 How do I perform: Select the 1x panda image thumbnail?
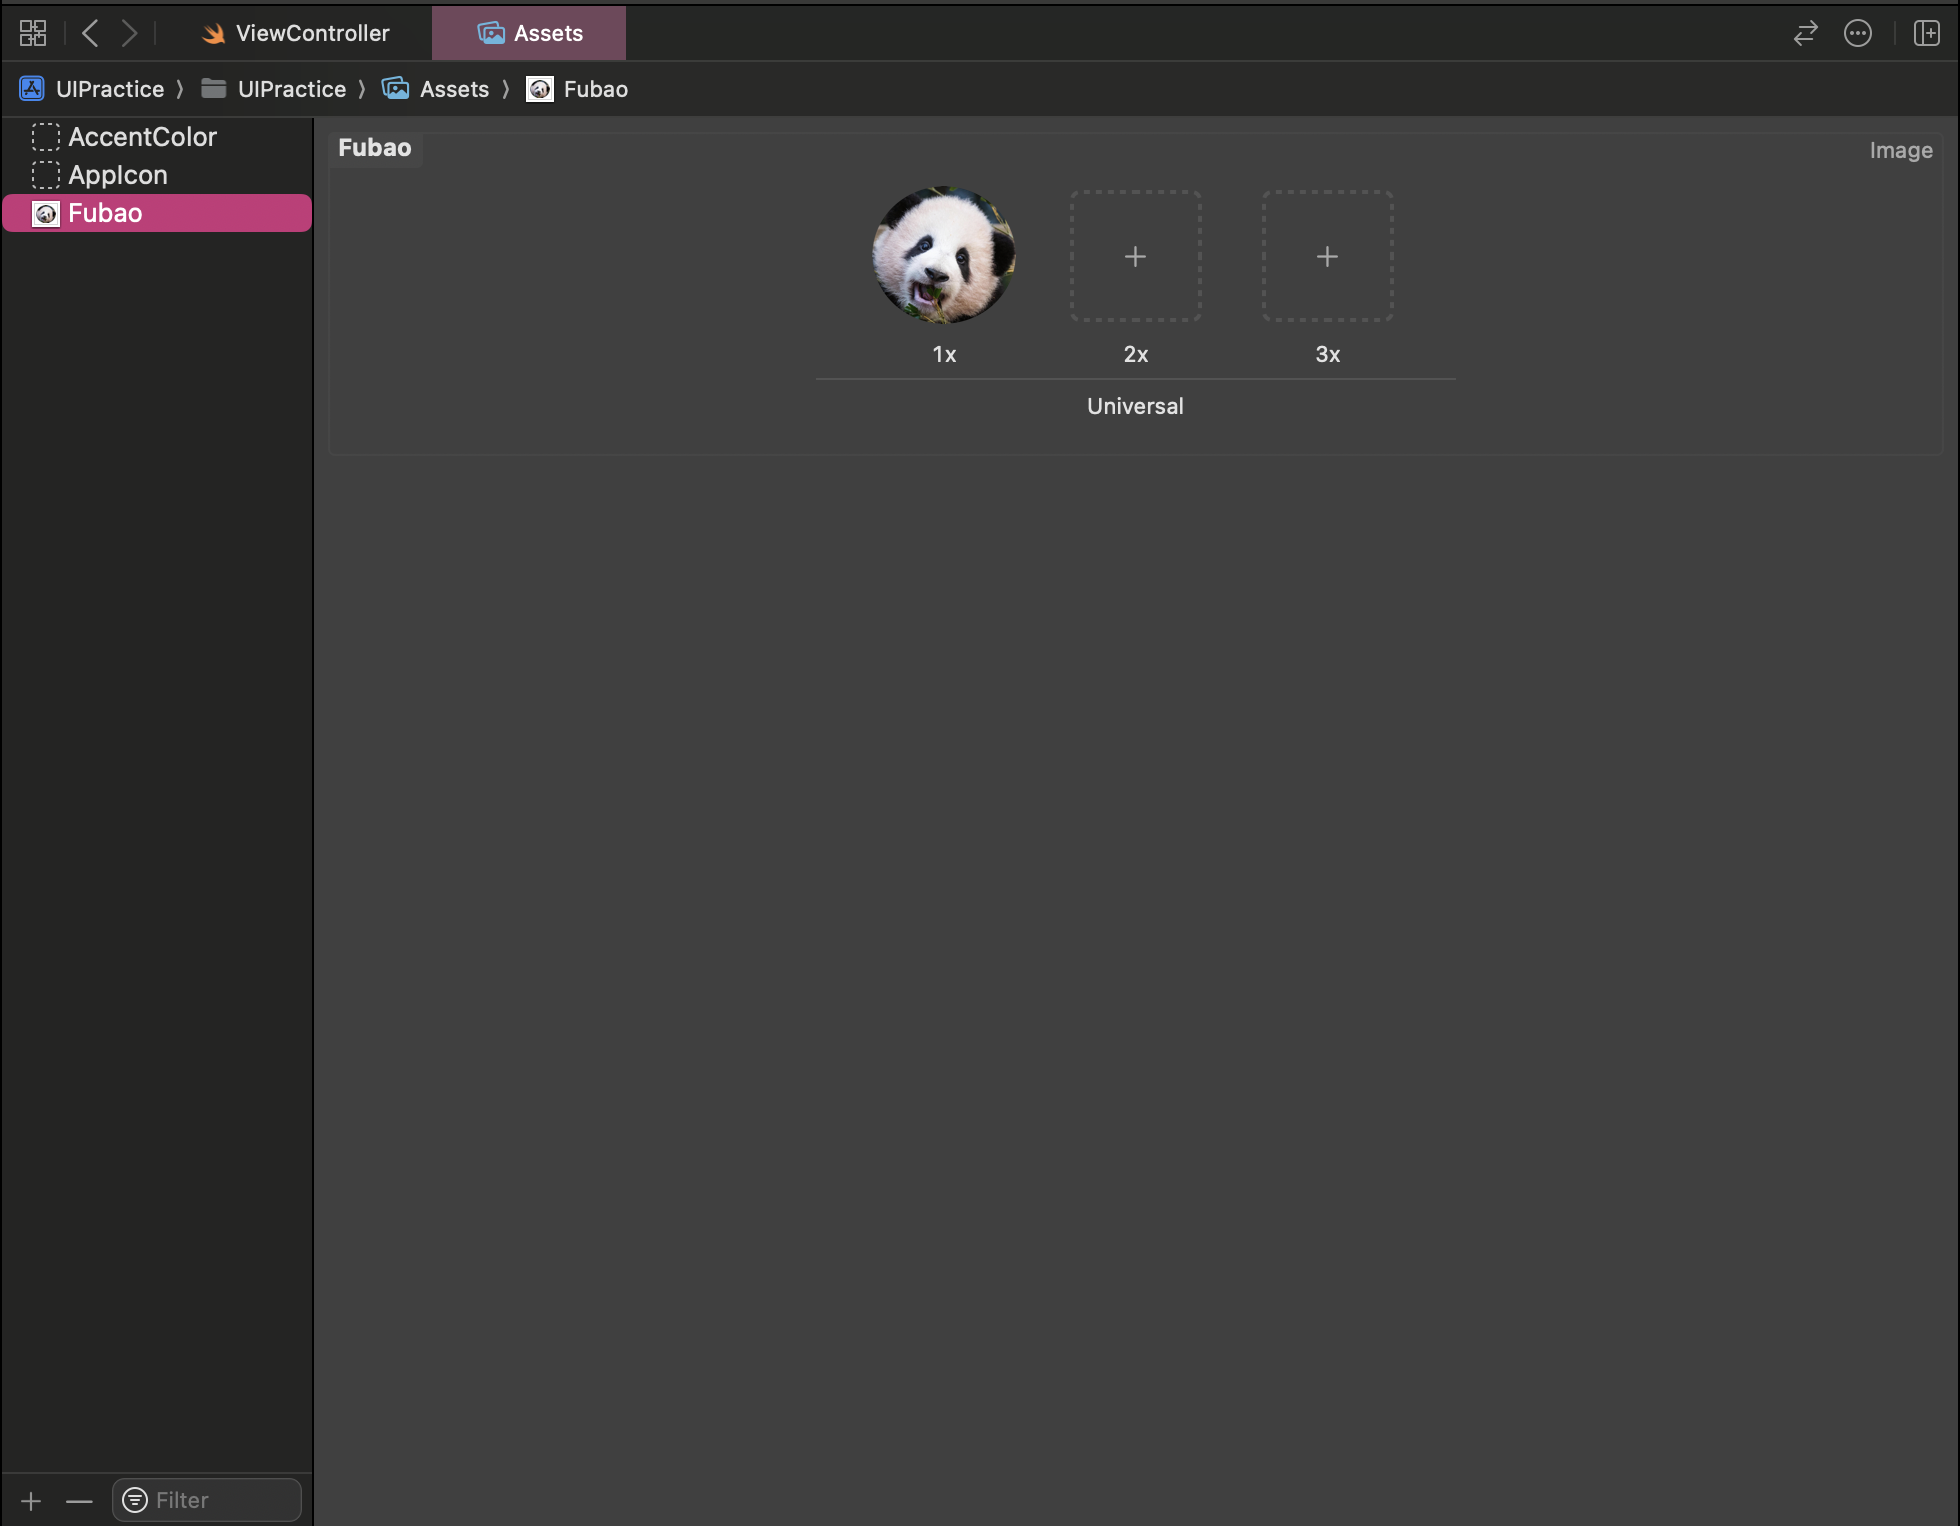click(943, 255)
